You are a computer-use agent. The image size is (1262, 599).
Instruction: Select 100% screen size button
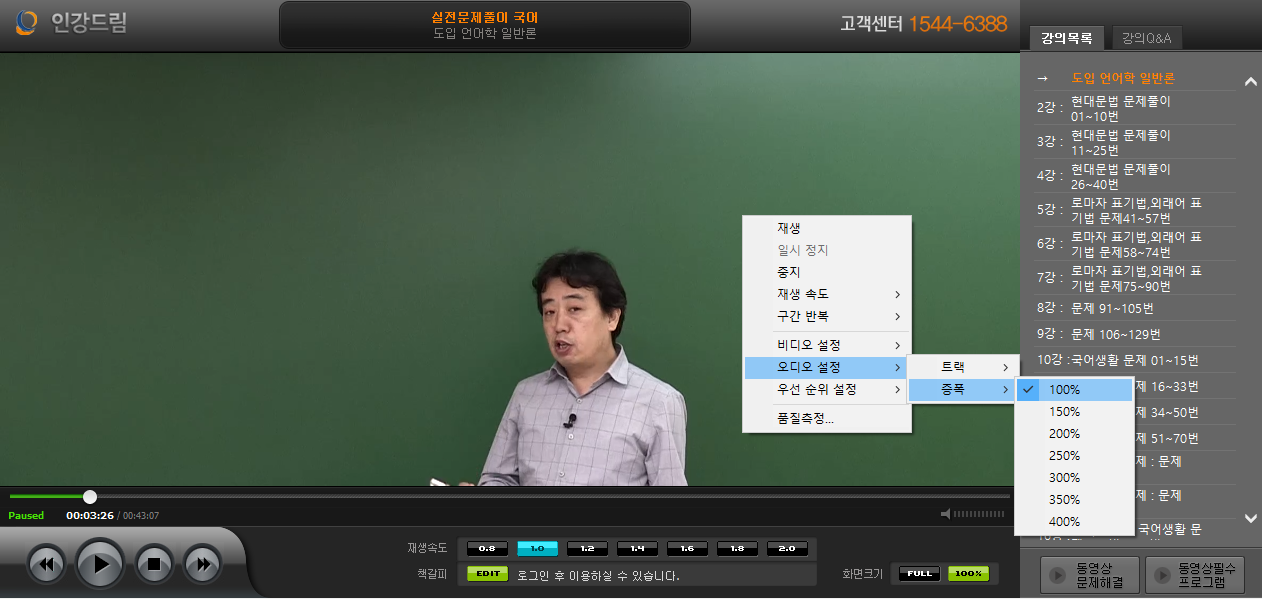click(968, 574)
